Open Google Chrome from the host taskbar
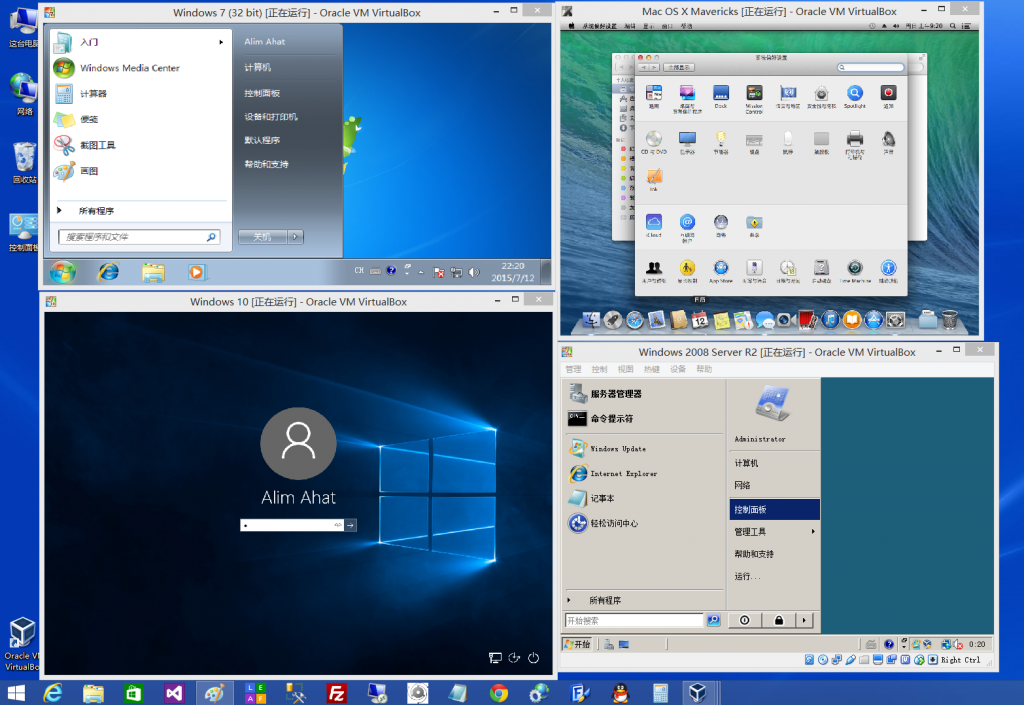The image size is (1024, 705). 498,693
